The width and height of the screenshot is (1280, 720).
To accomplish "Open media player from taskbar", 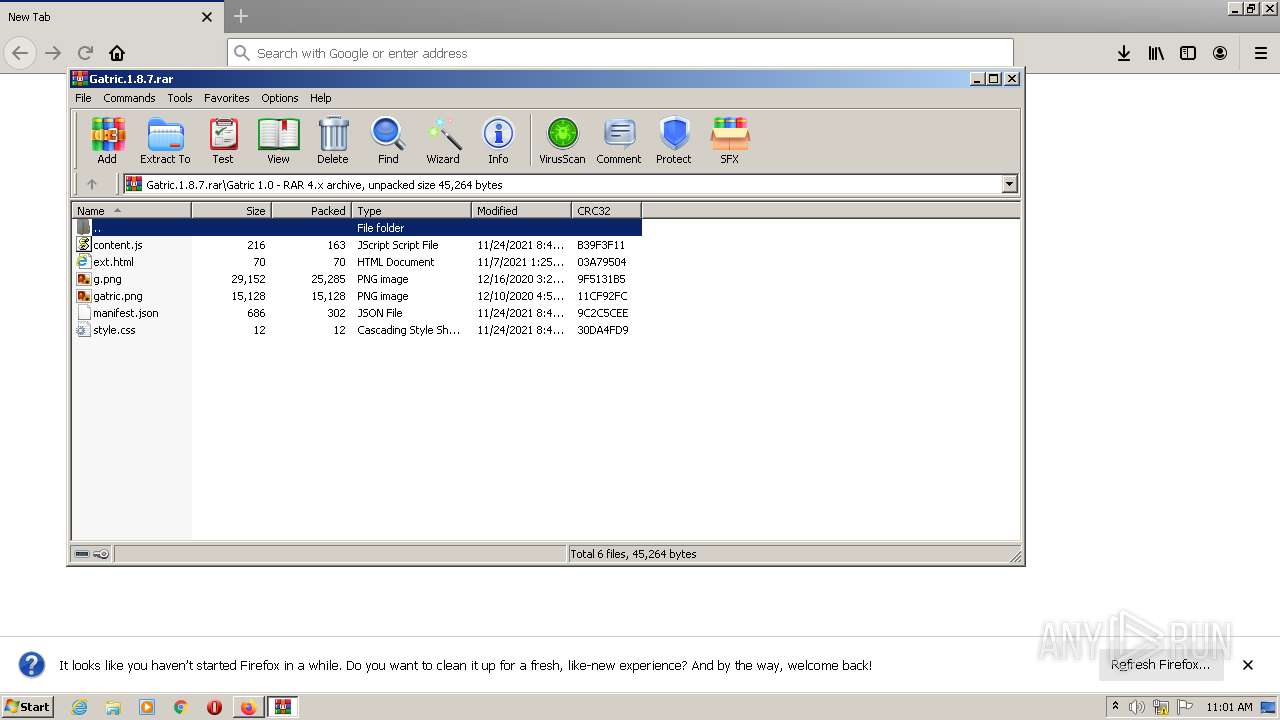I will click(147, 707).
